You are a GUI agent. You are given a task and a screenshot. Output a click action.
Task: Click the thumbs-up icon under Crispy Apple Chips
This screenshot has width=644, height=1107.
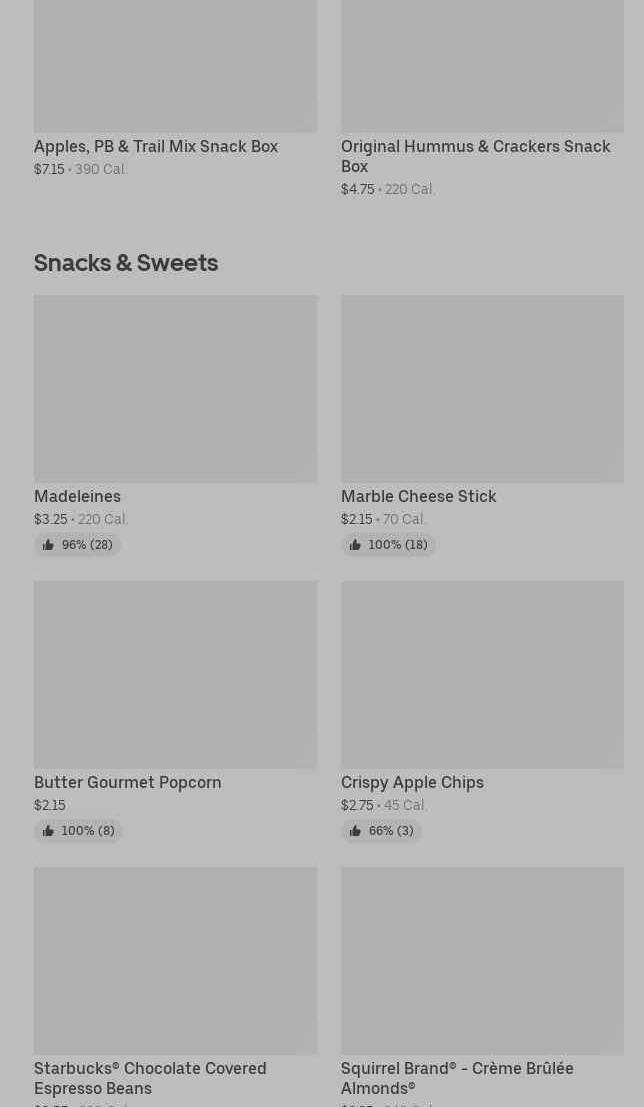(x=355, y=831)
